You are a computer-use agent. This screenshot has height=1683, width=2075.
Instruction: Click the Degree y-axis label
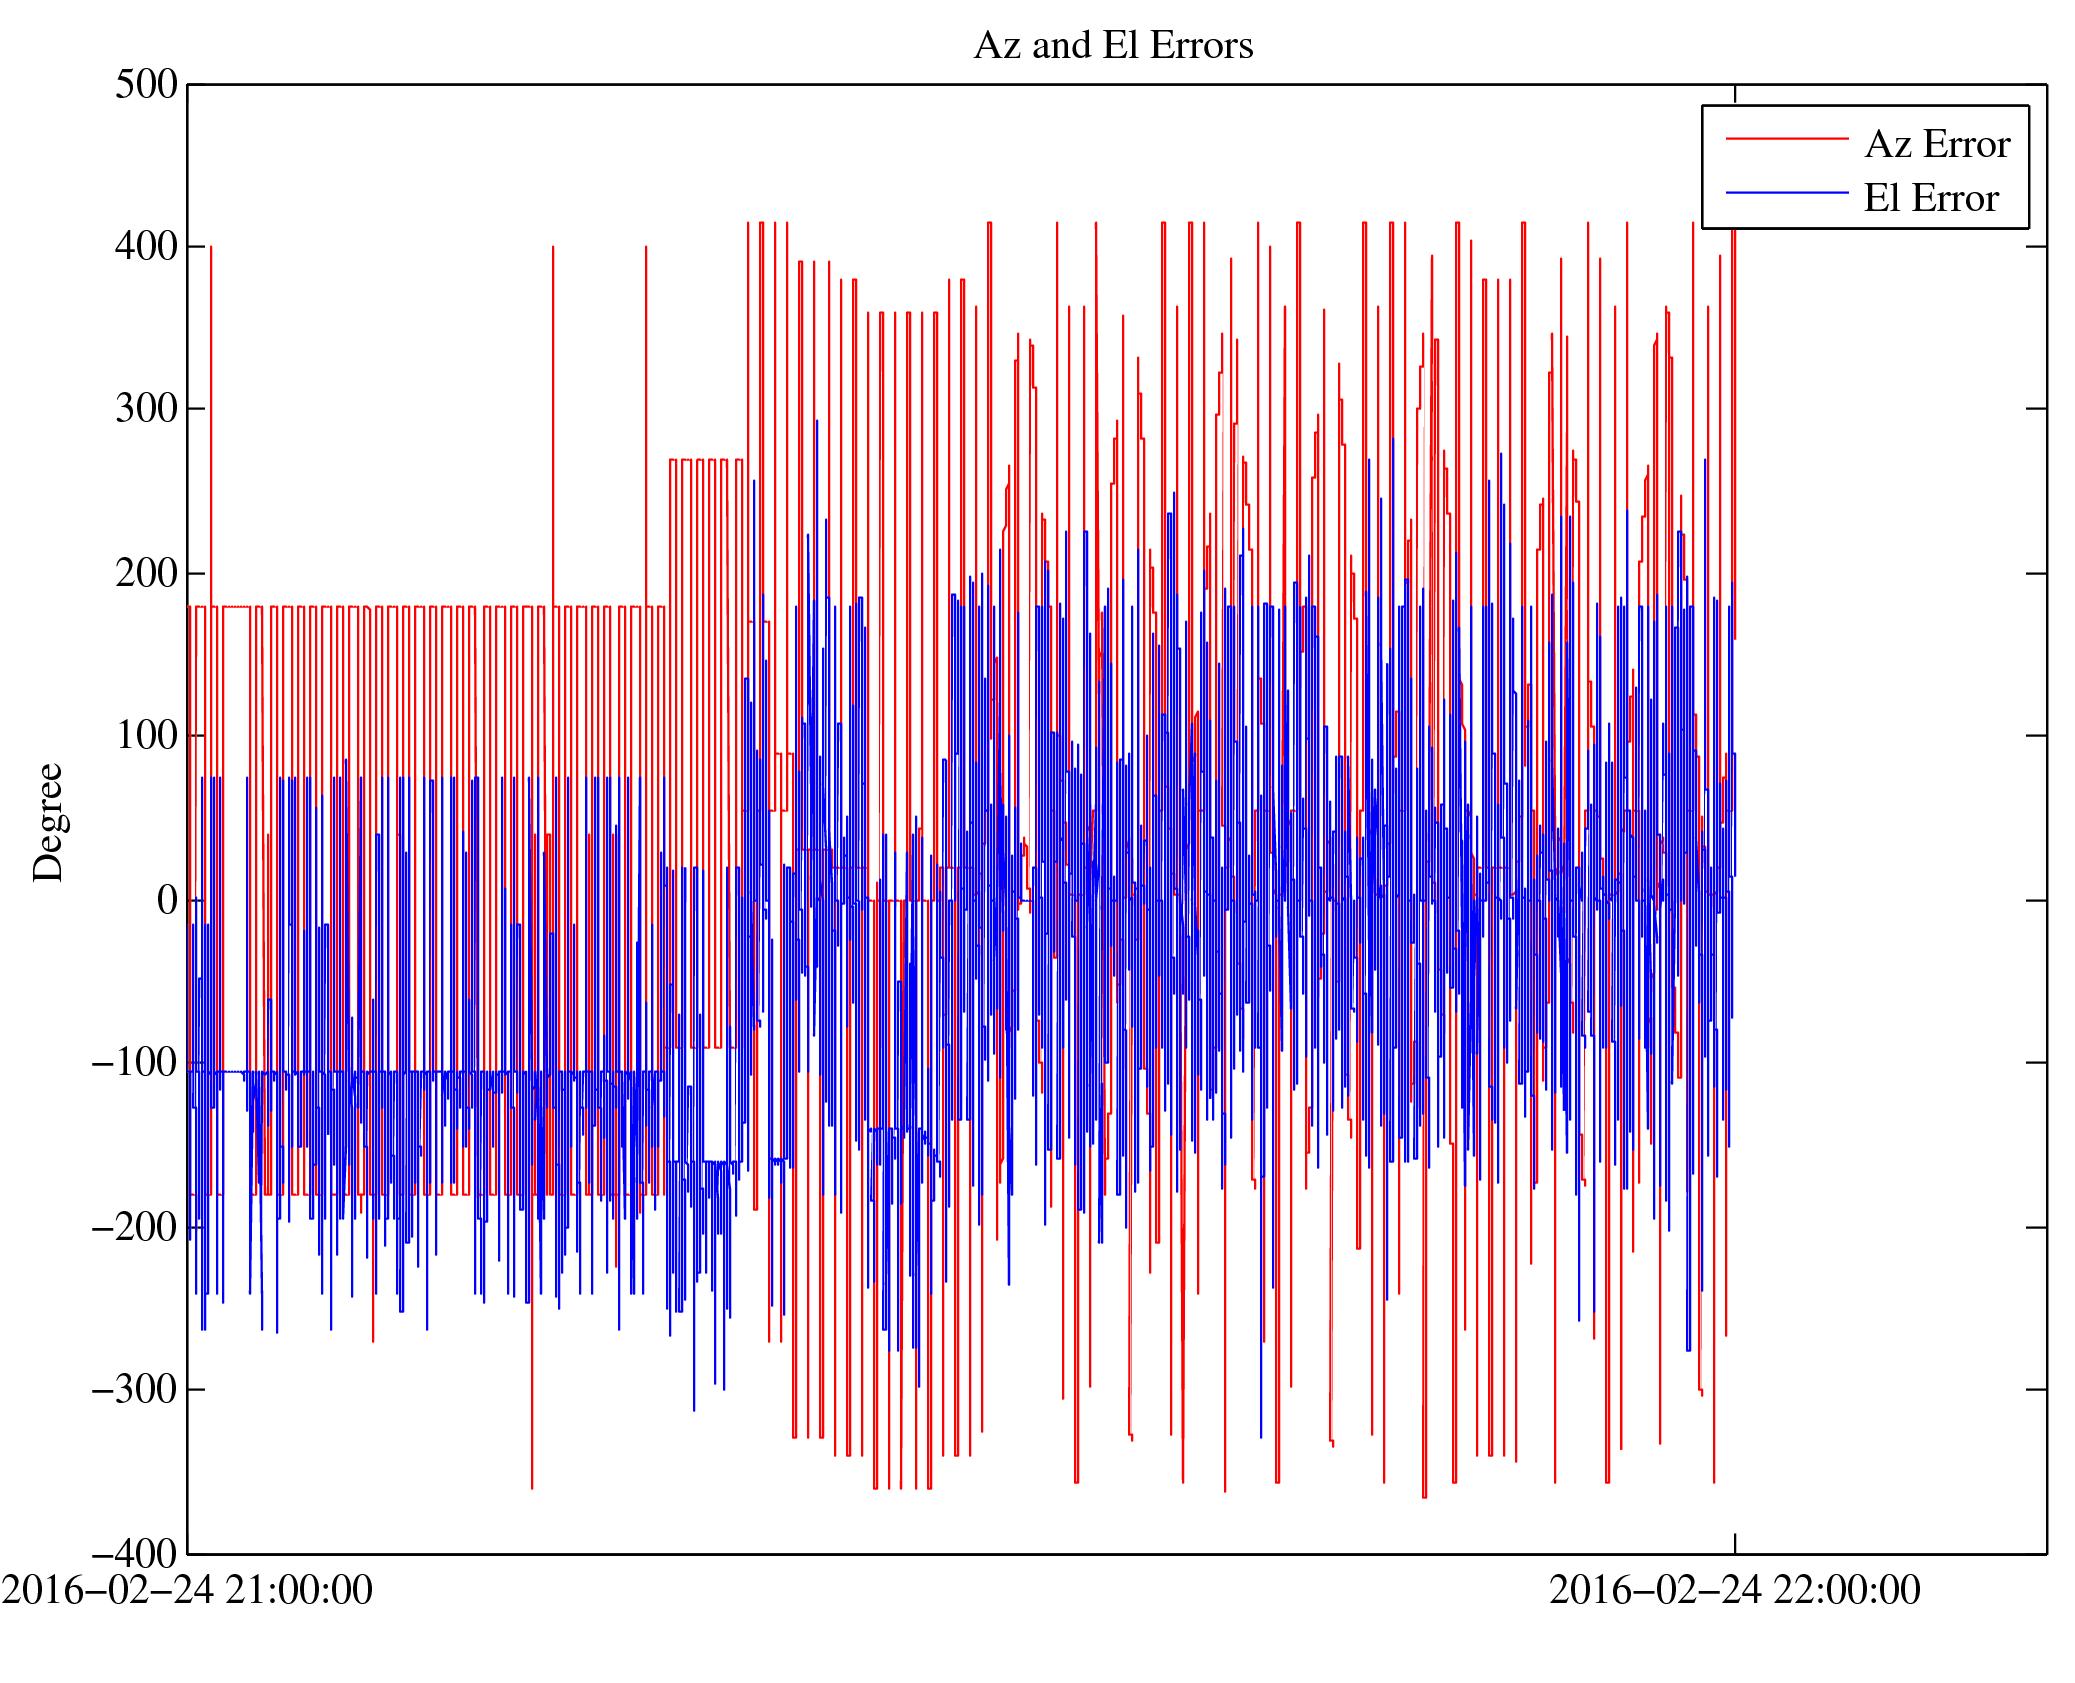(x=48, y=822)
